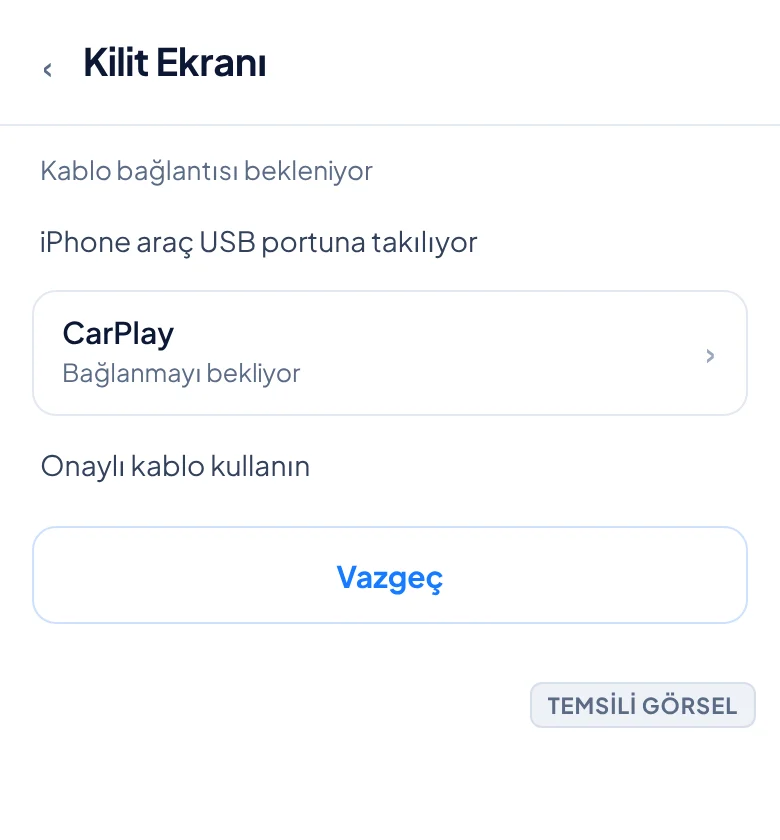
Task: Return to previous screen beside Kilit Ekranı
Action: [x=48, y=70]
